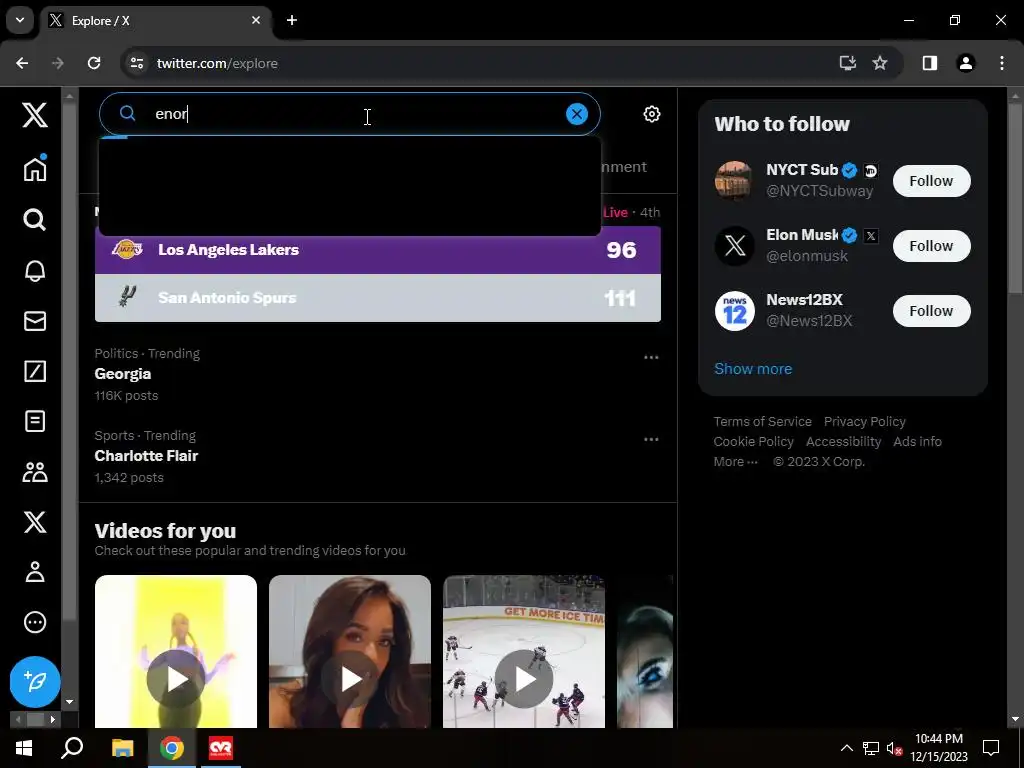The width and height of the screenshot is (1024, 768).
Task: Click the search field containing 'enor'
Action: (x=349, y=114)
